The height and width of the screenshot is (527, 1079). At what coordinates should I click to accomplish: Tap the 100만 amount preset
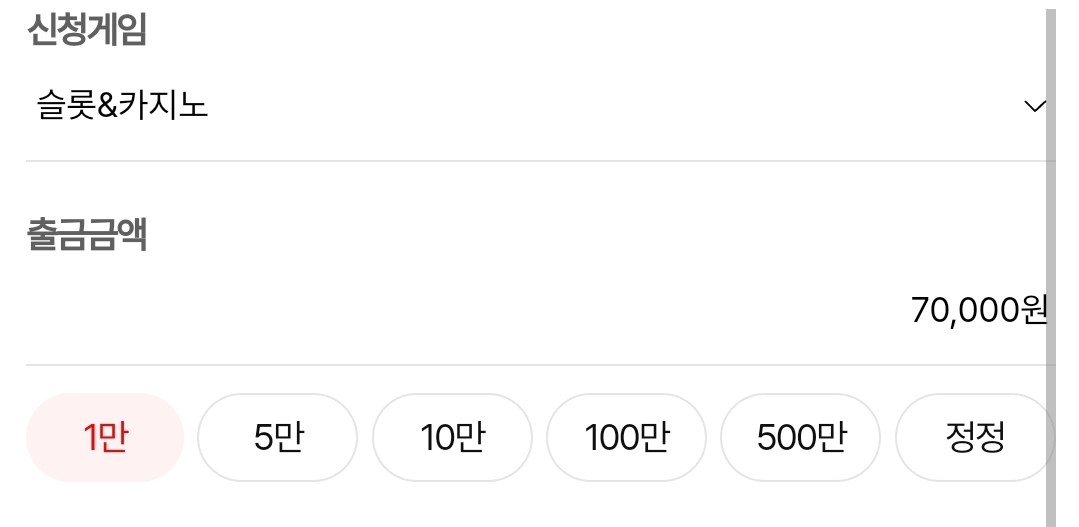(626, 438)
